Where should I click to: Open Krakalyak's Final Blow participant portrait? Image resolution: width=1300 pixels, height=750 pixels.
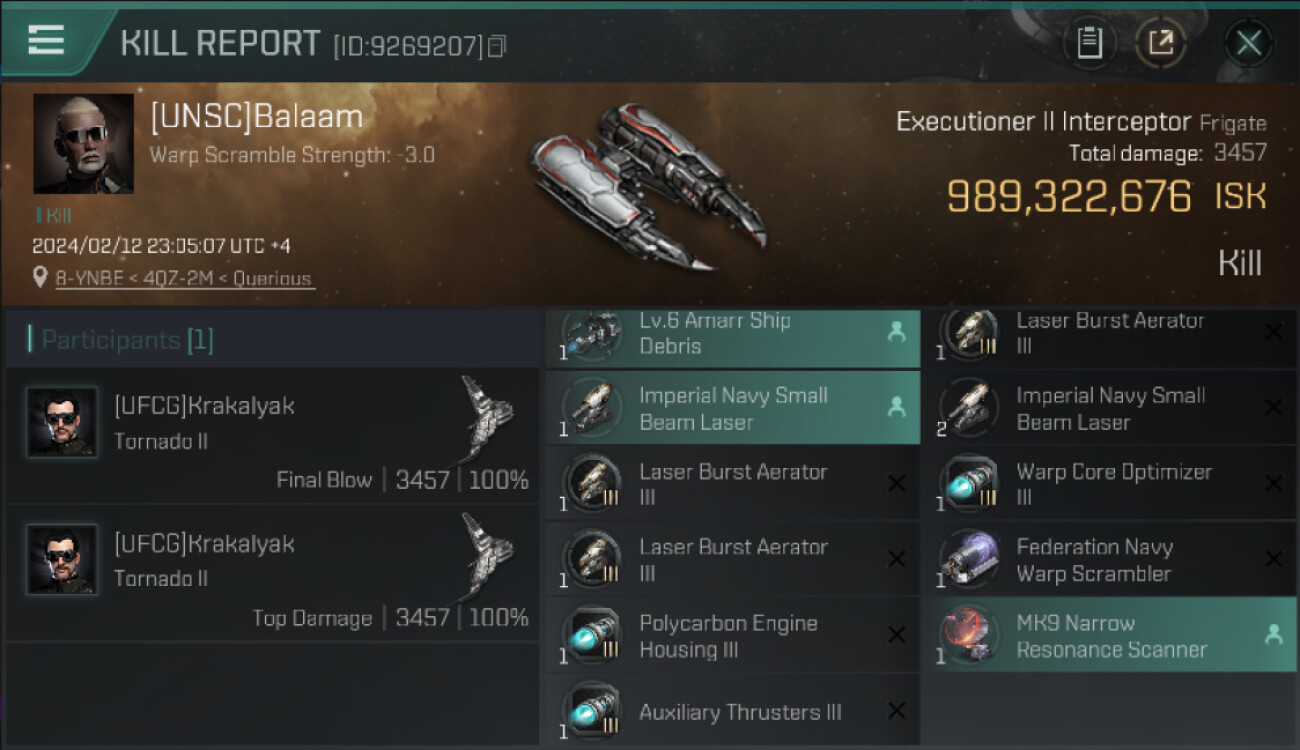point(62,422)
